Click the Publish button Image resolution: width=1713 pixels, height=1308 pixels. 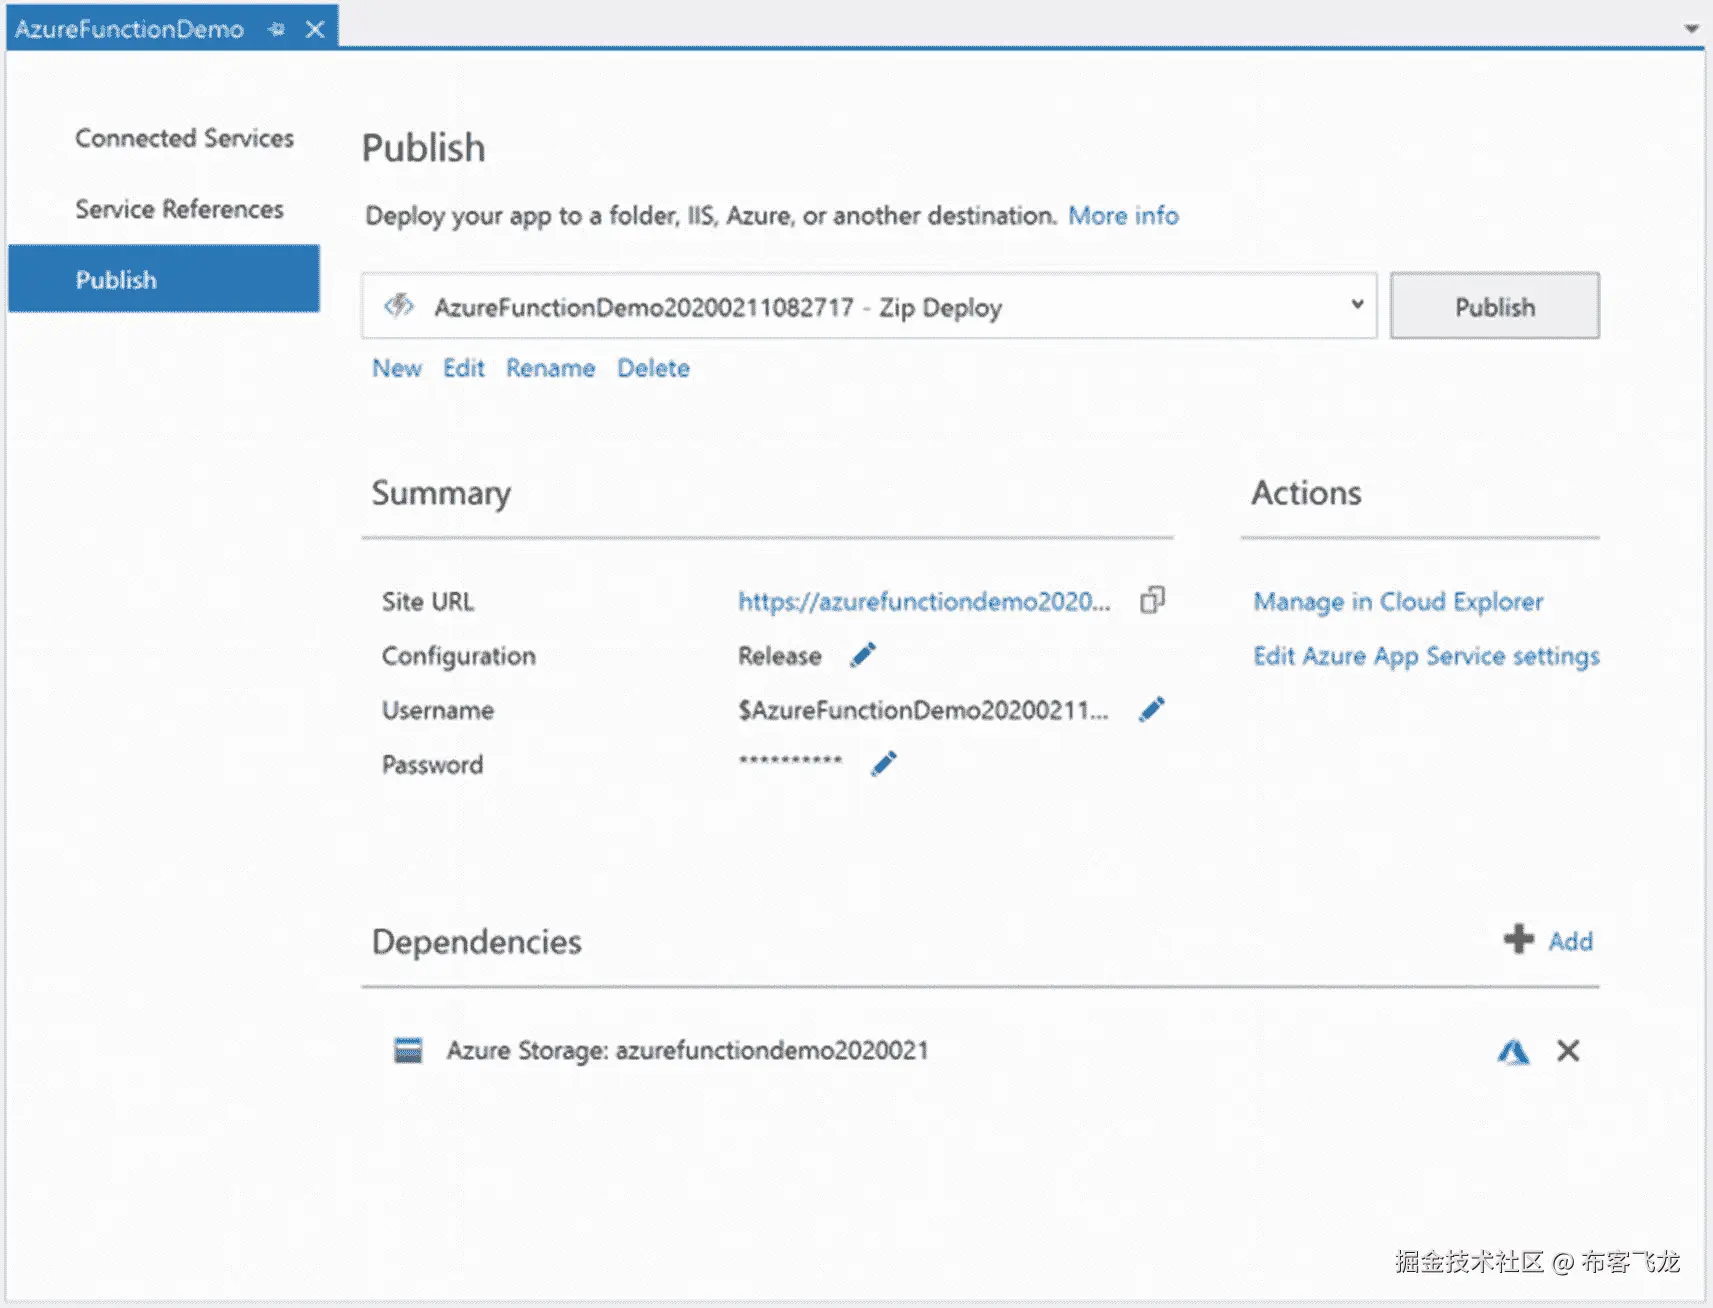coord(1494,306)
